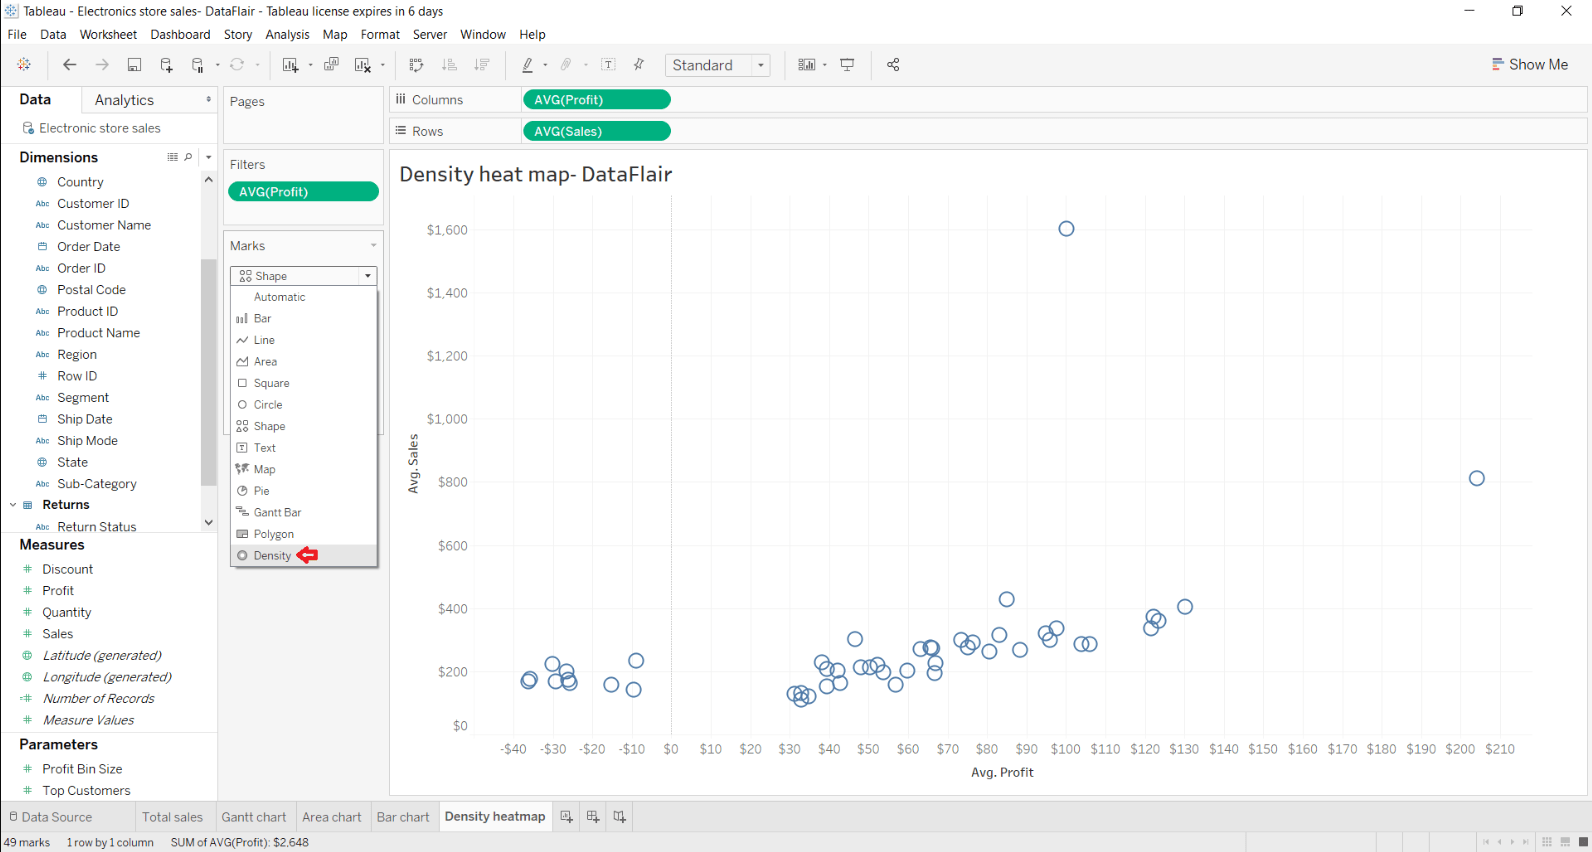The width and height of the screenshot is (1592, 852).
Task: Click the Electronic store sales data source
Action: (x=99, y=128)
